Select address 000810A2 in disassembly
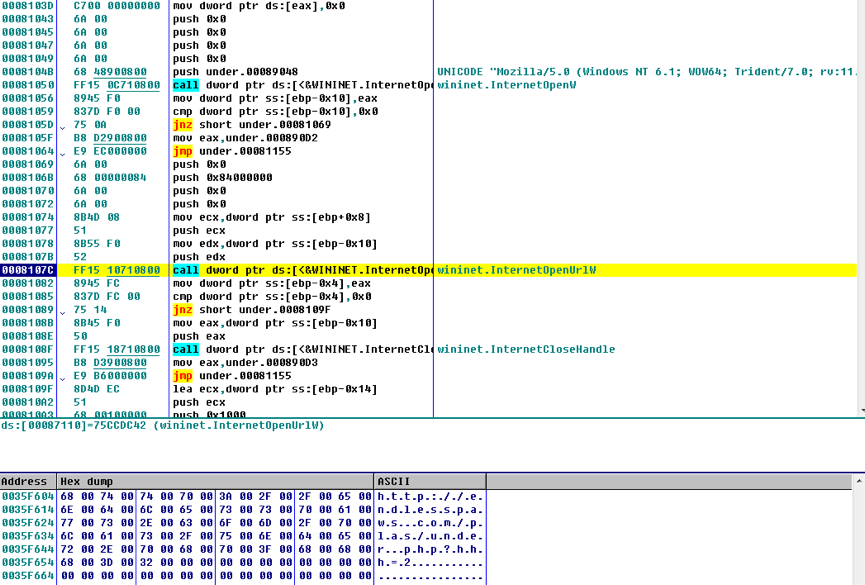 pyautogui.click(x=28, y=402)
